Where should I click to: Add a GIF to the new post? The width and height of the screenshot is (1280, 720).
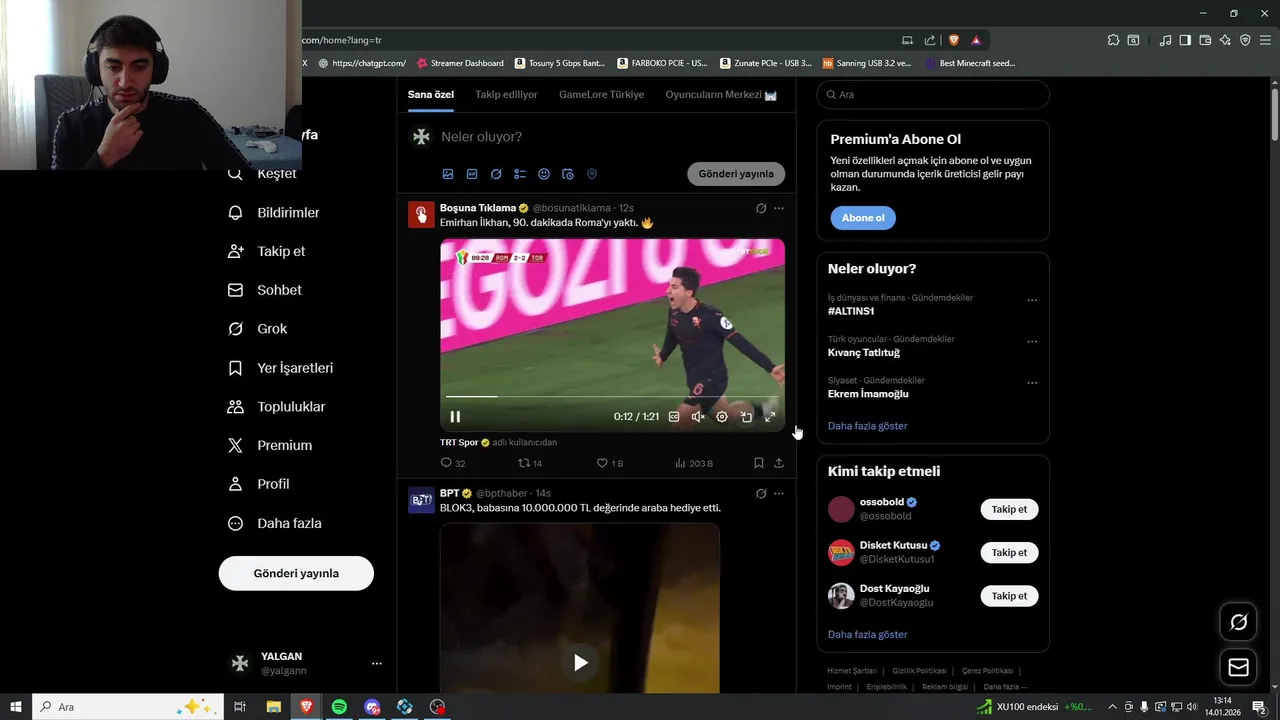(x=472, y=174)
